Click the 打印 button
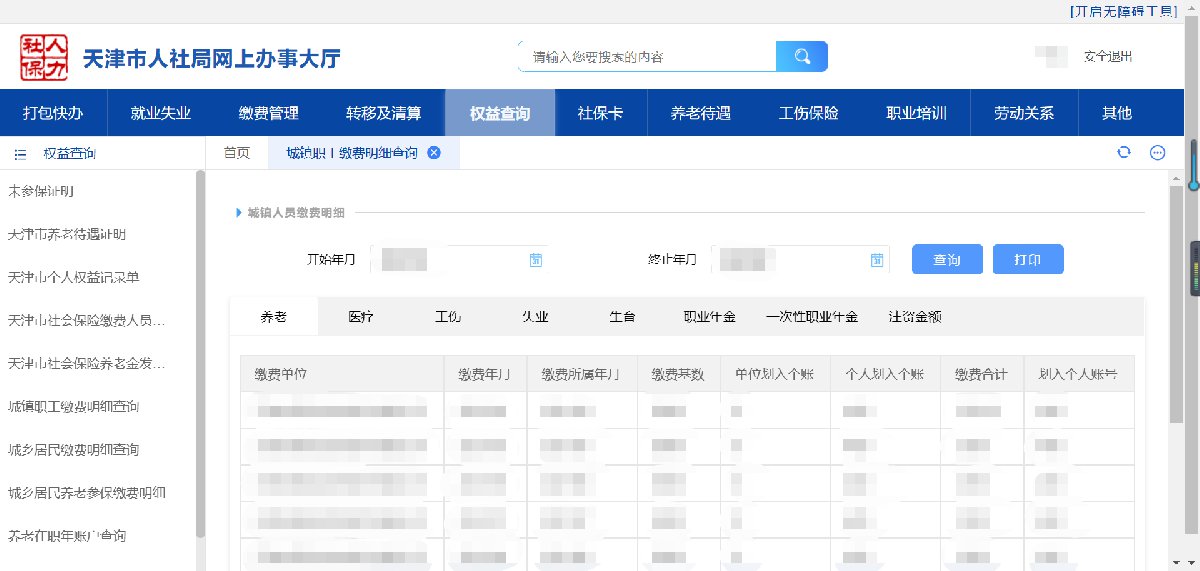Screen dimensions: 1200x571 click(x=1027, y=259)
